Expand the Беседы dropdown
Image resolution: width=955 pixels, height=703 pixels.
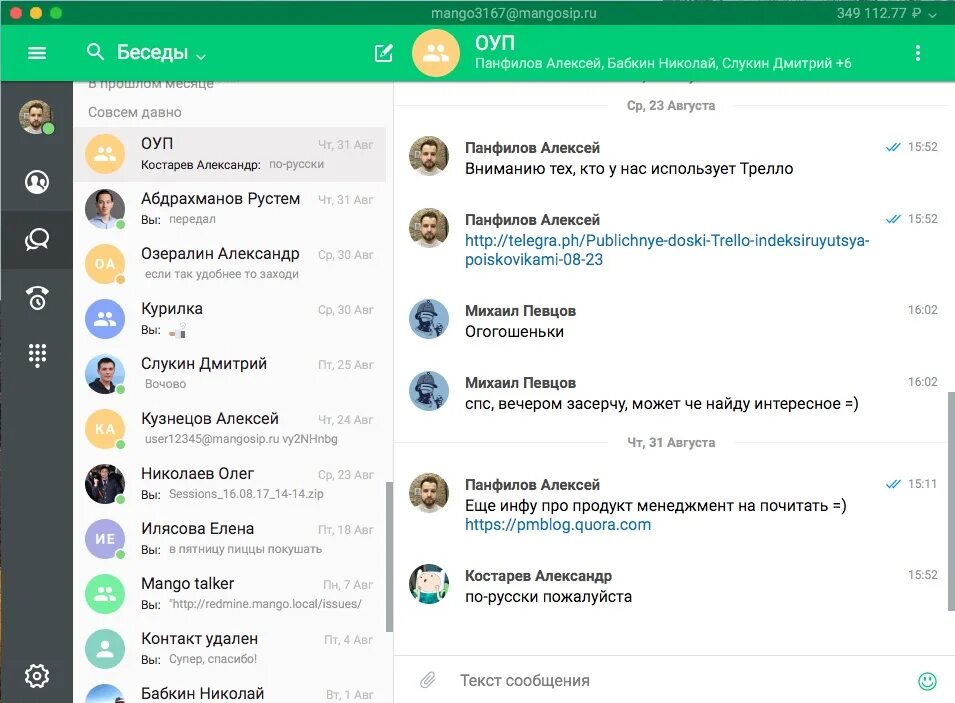tap(200, 56)
